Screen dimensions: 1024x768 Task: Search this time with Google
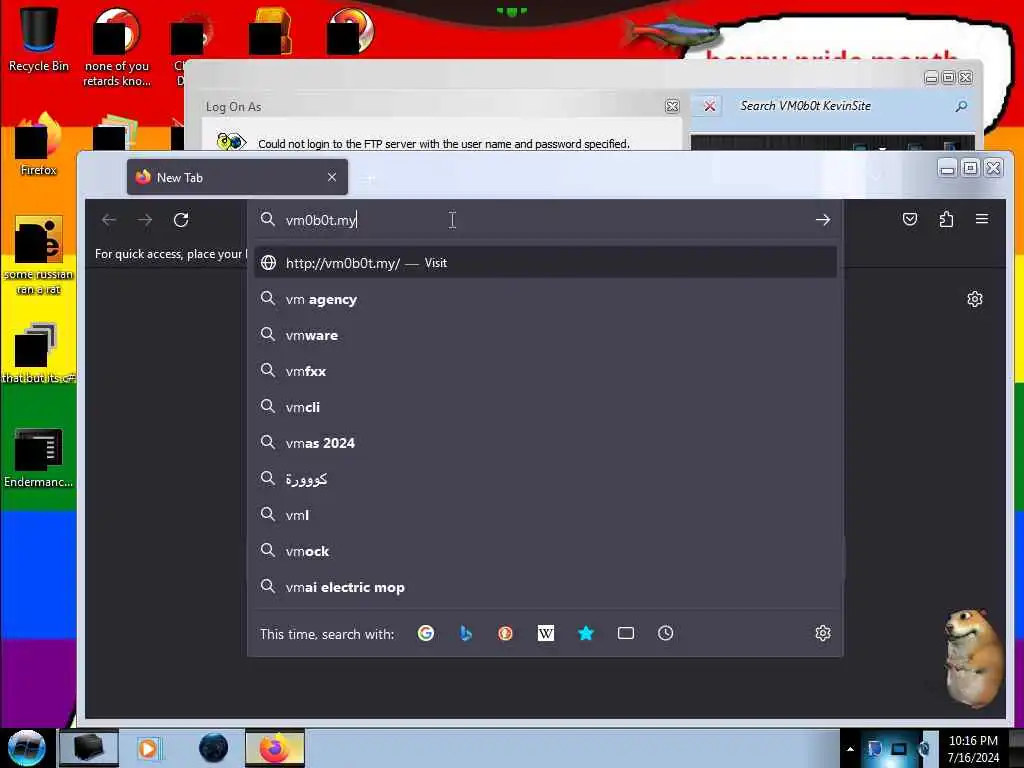426,633
